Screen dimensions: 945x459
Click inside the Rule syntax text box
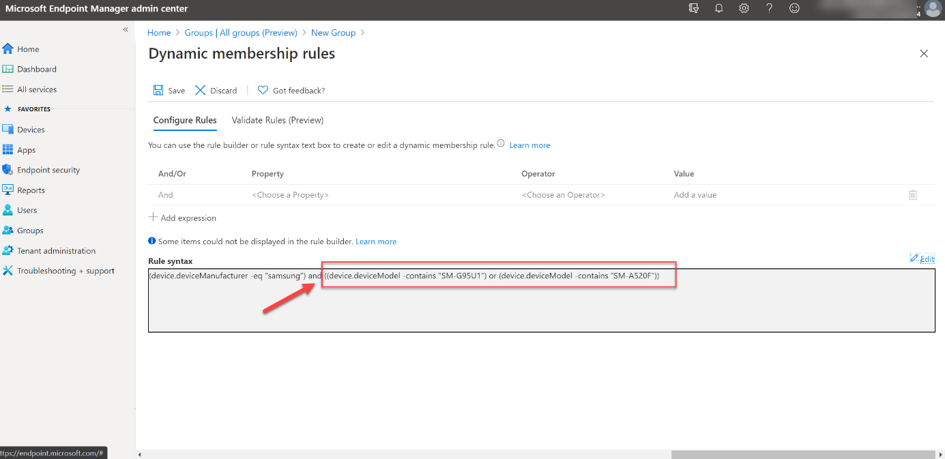(x=541, y=300)
